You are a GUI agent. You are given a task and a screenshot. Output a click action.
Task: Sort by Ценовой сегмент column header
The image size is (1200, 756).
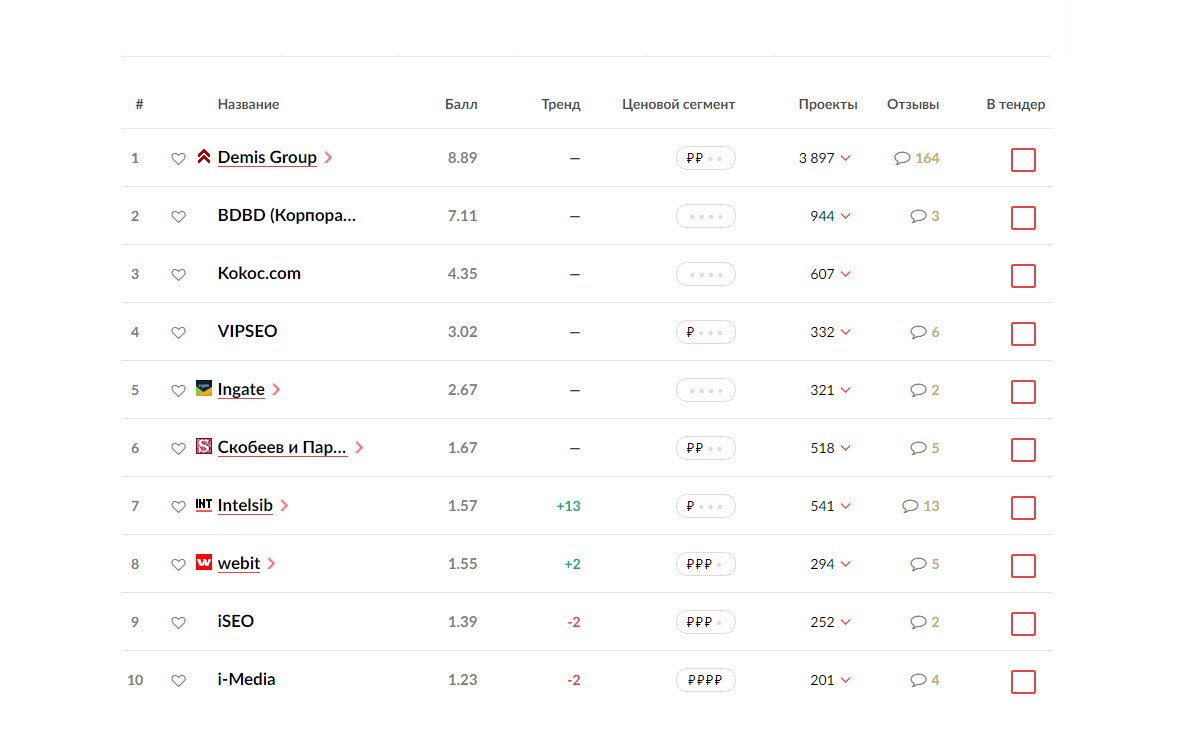click(679, 104)
